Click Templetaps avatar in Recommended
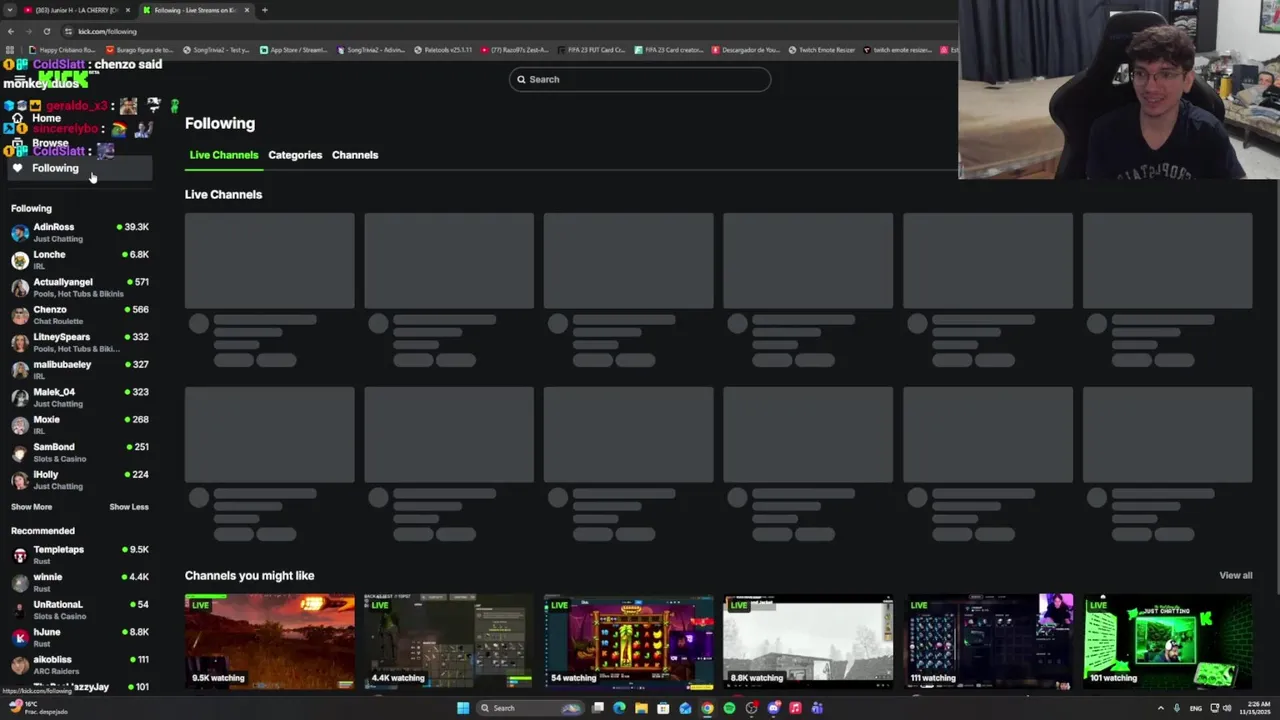Screen dimensions: 1280x720 pyautogui.click(x=20, y=555)
